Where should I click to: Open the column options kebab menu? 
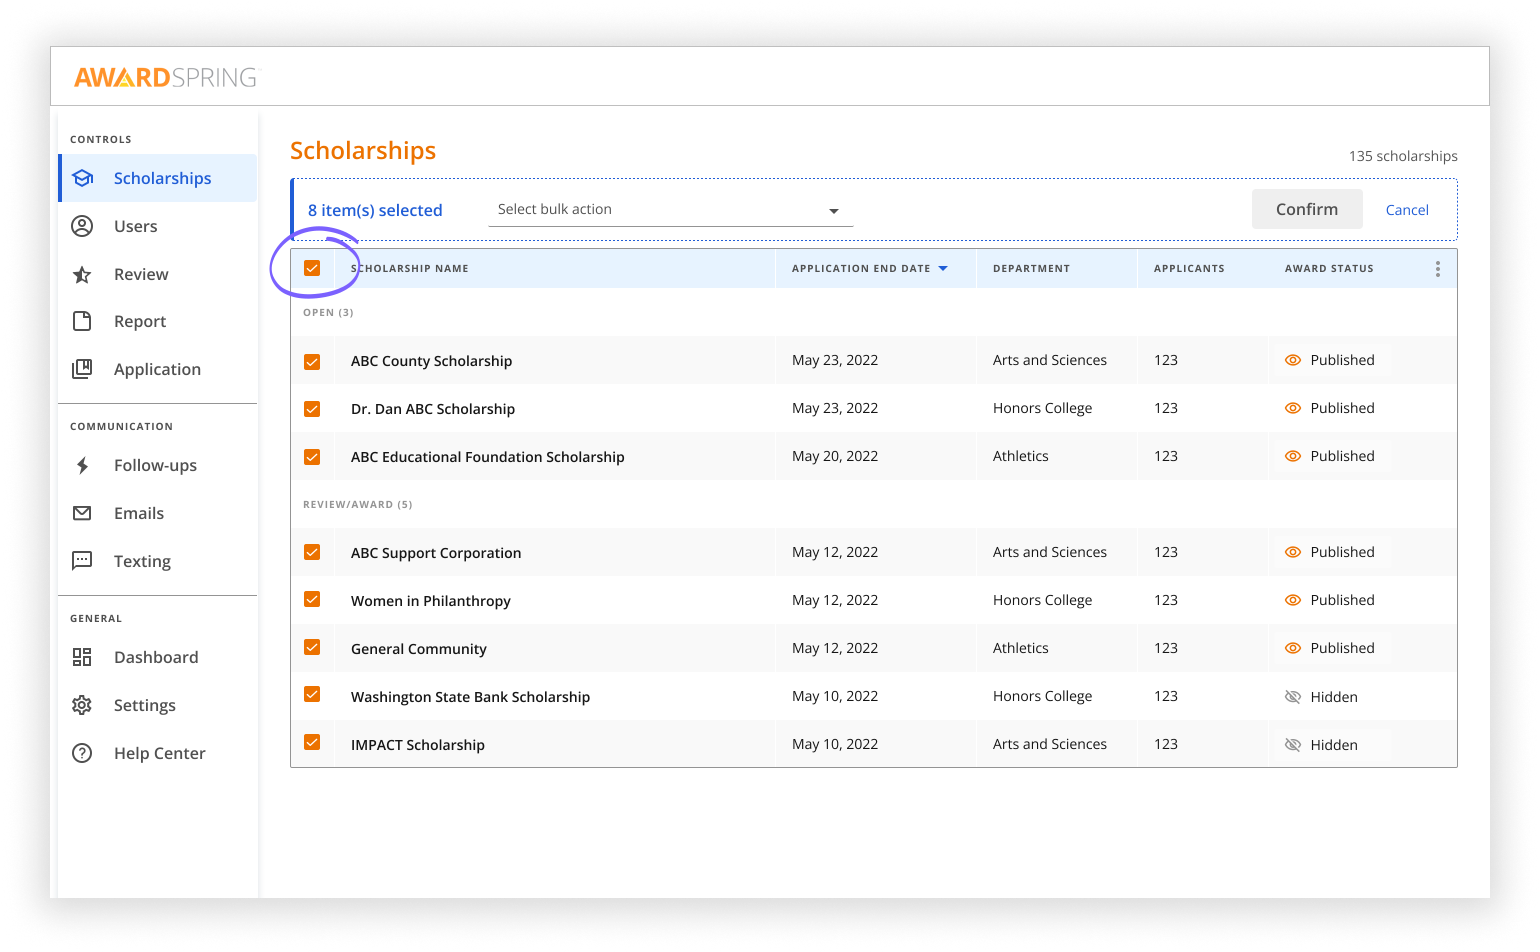[x=1437, y=268]
